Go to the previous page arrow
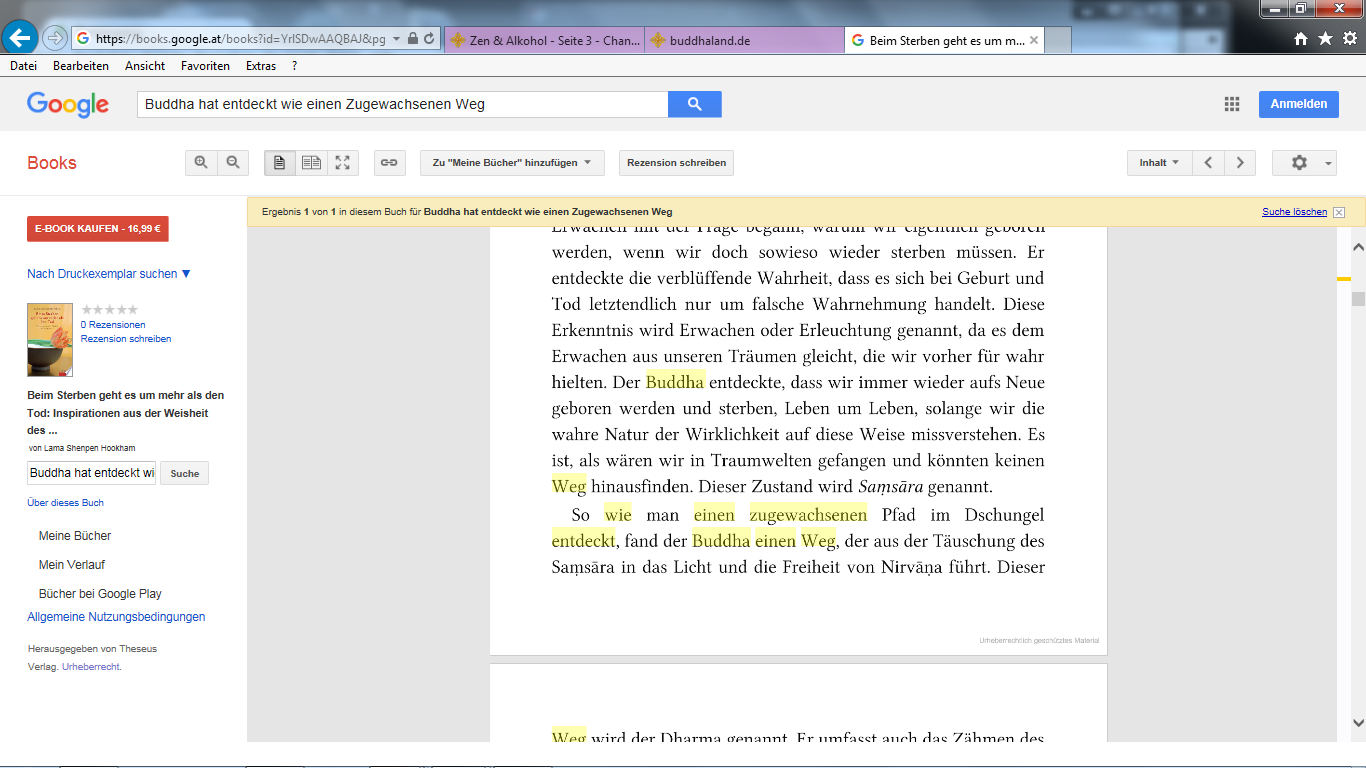Image resolution: width=1366 pixels, height=768 pixels. [1208, 162]
